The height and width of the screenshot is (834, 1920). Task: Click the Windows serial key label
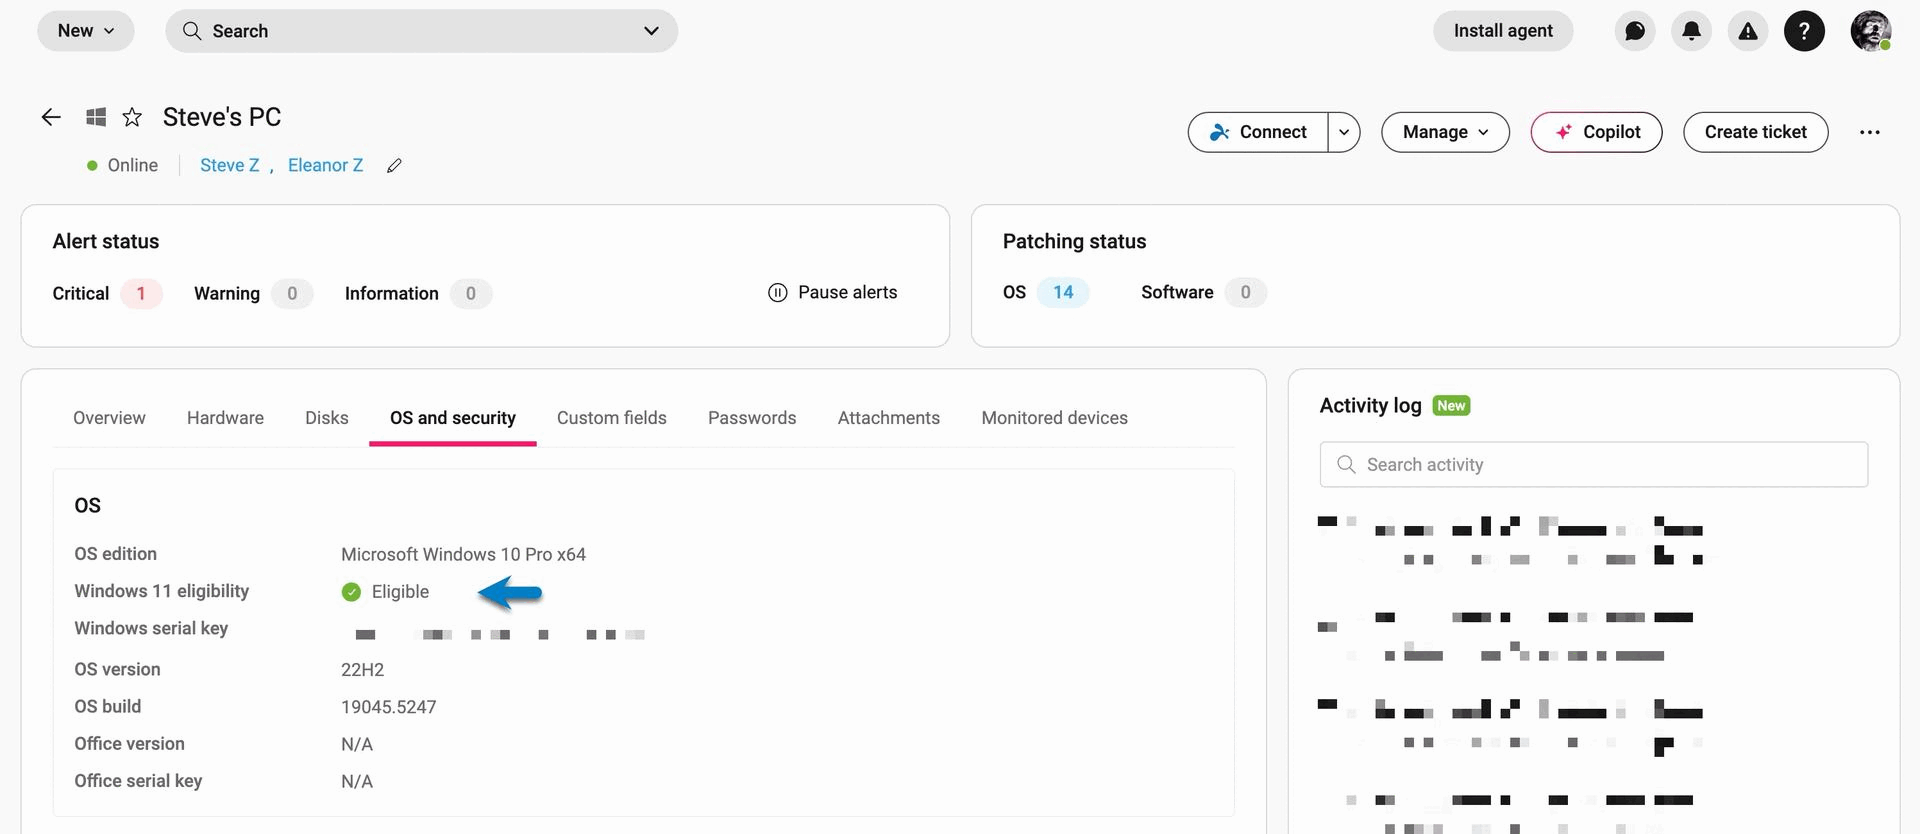(151, 628)
